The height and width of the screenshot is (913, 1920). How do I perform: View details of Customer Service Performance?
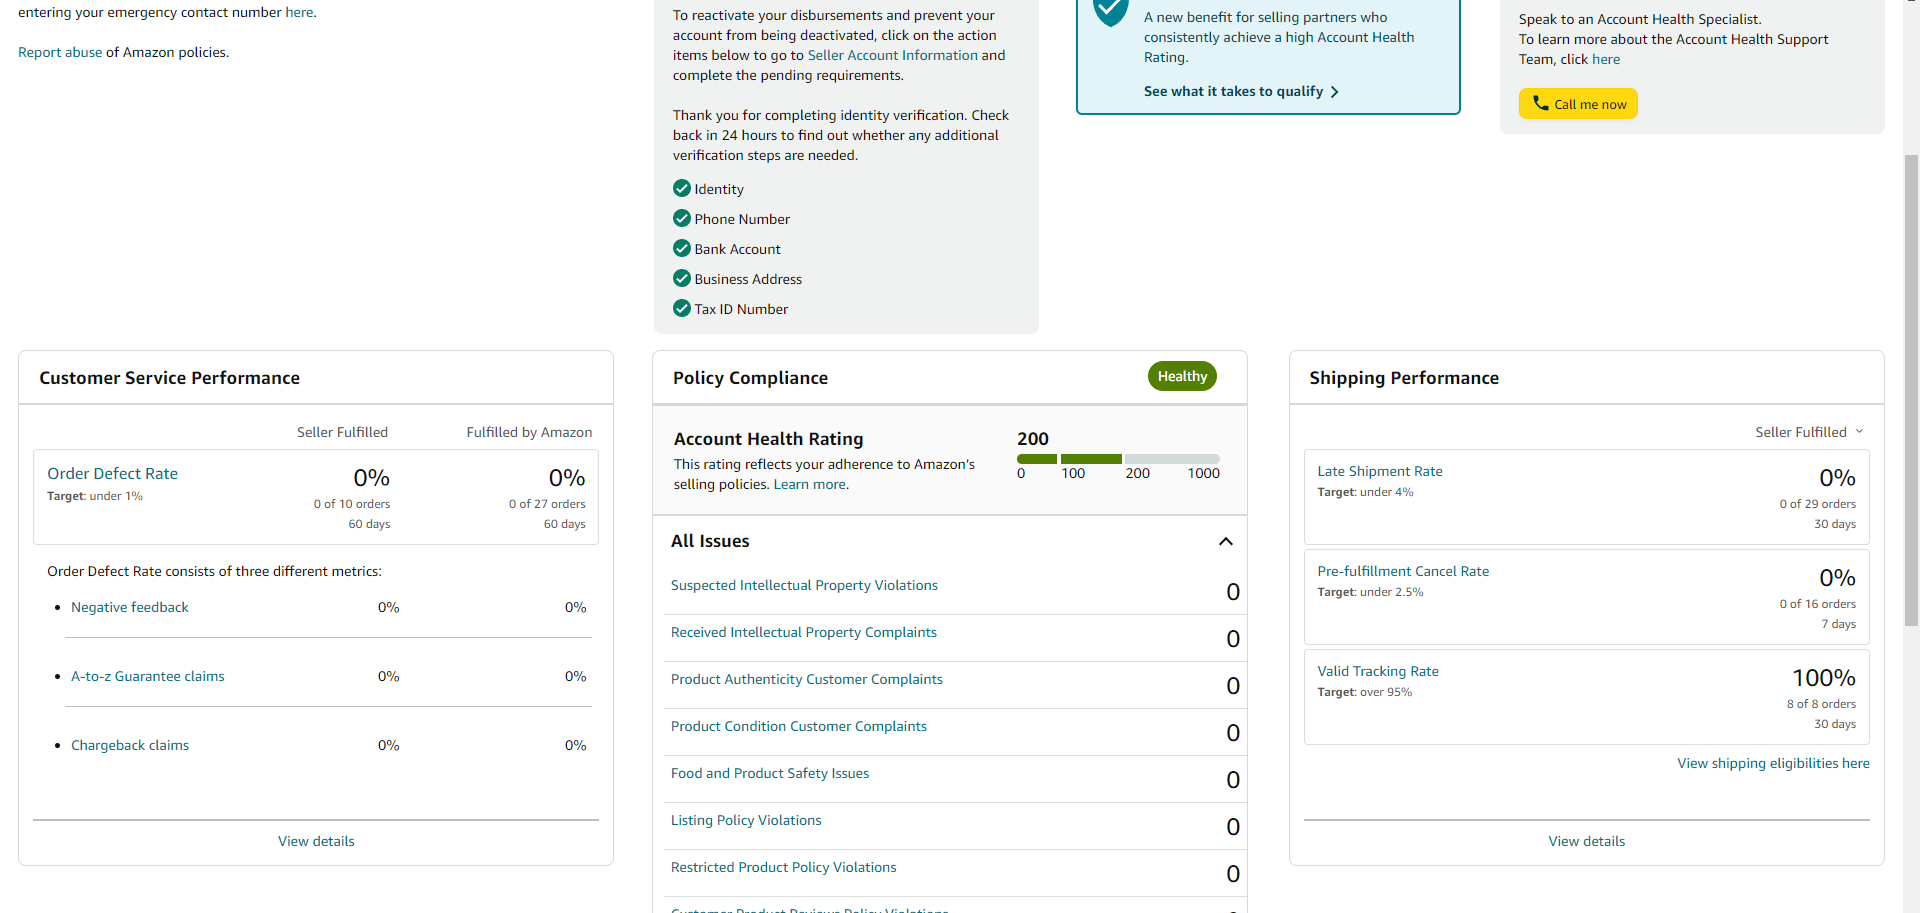pyautogui.click(x=316, y=841)
